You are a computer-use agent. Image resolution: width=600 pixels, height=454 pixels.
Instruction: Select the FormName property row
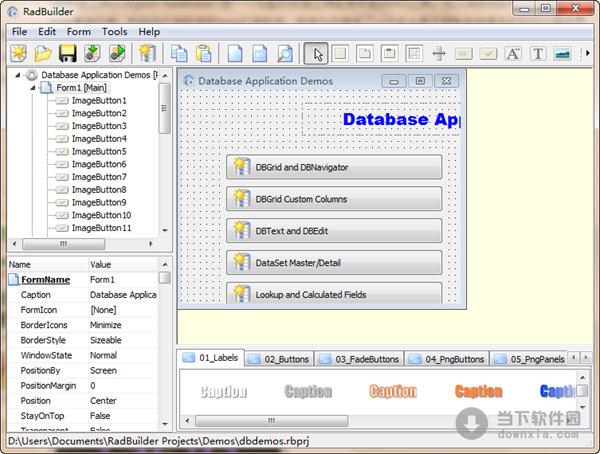(83, 280)
